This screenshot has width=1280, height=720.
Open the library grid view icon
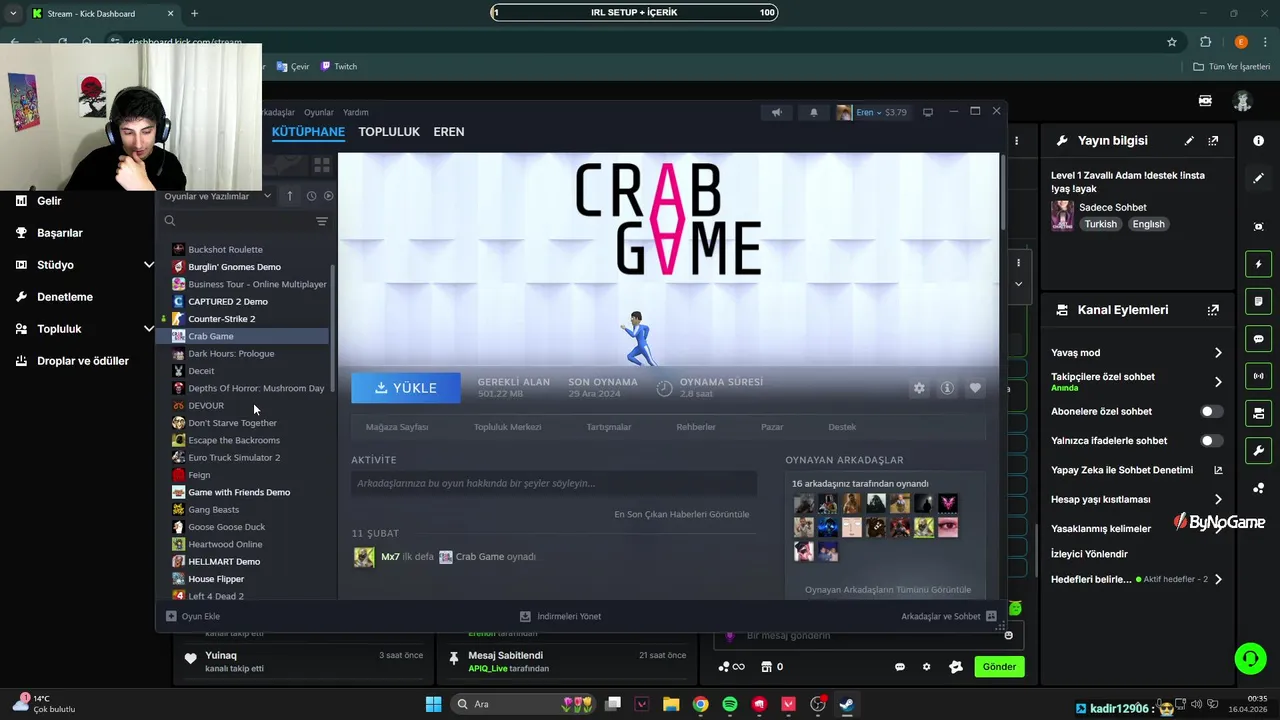point(322,164)
